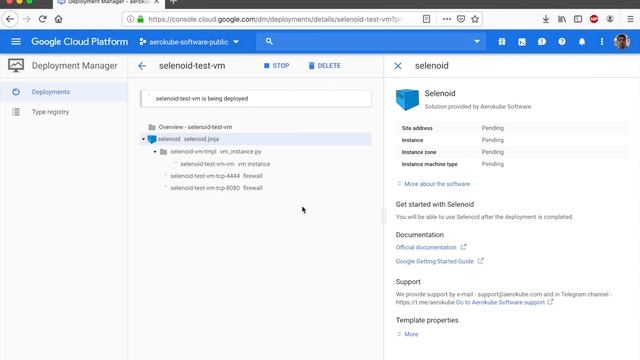Open the Firefox hamburger menu

coord(630,19)
